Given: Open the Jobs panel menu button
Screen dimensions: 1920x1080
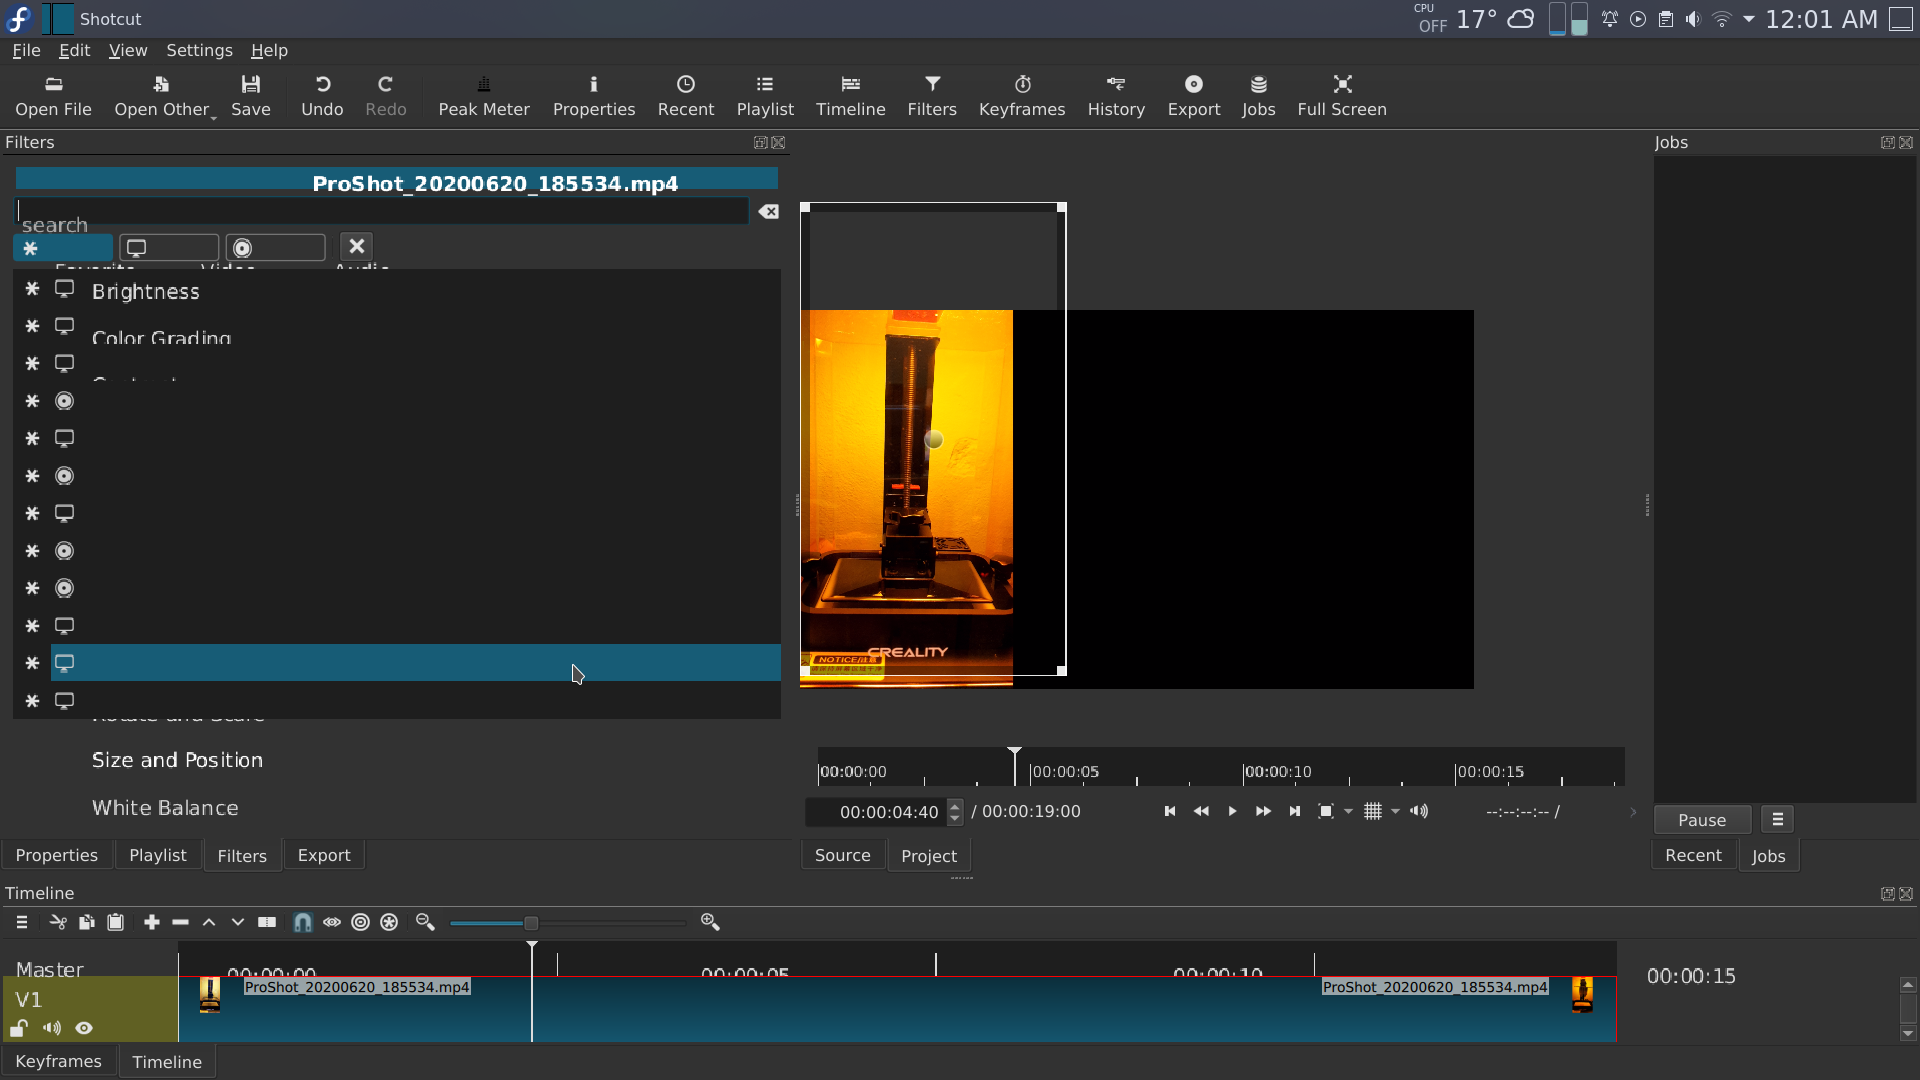Looking at the screenshot, I should point(1777,820).
